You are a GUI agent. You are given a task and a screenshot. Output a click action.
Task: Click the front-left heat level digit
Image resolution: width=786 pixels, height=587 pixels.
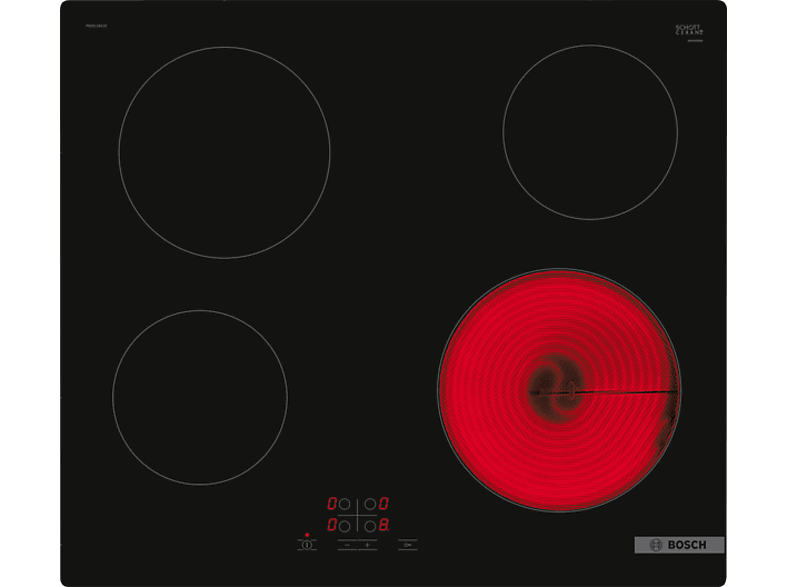click(x=332, y=524)
